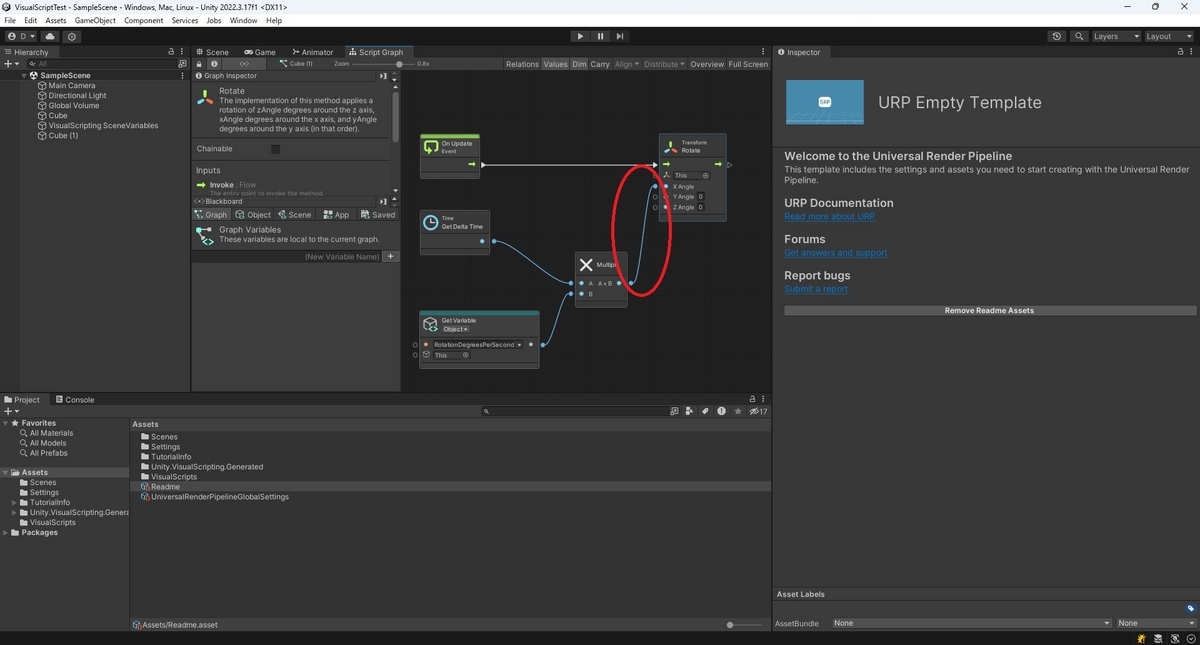
Task: Adjust the Project icon size slider
Action: tap(746, 624)
